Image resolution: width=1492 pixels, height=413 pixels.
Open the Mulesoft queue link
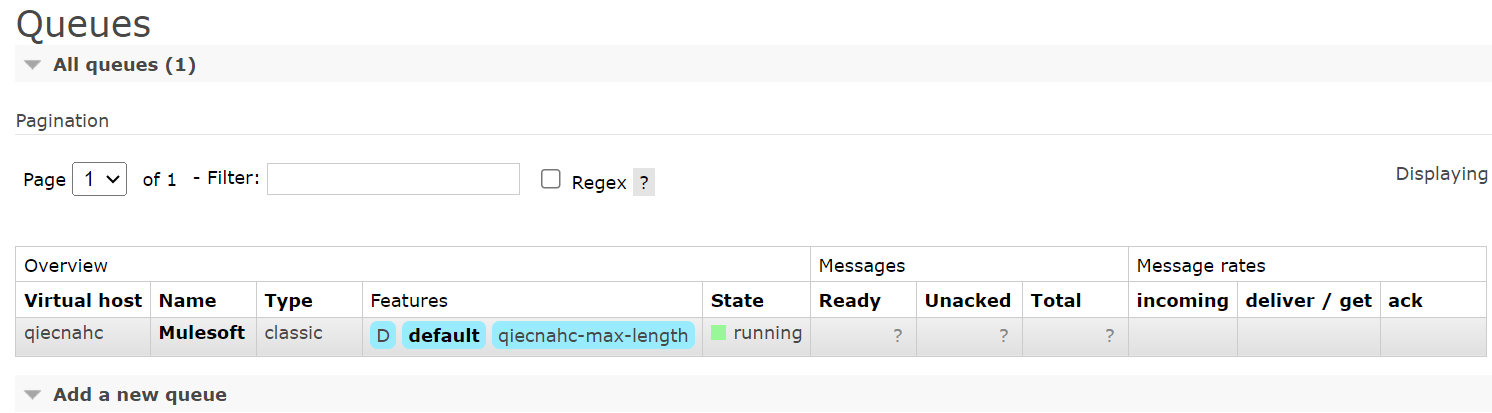[x=202, y=333]
